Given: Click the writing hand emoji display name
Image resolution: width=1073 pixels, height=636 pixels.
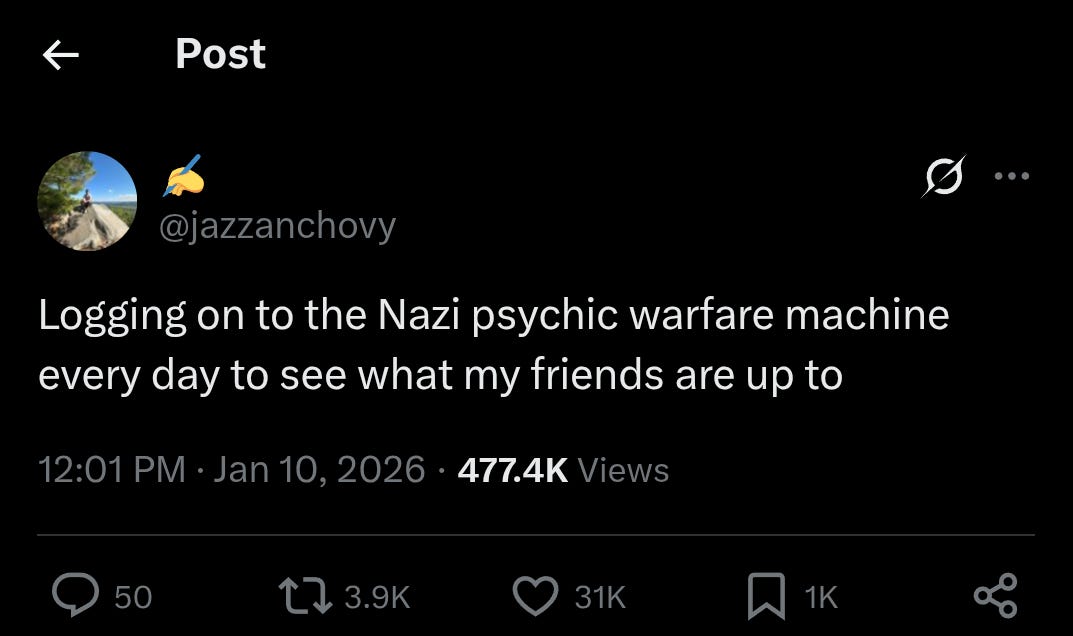Looking at the screenshot, I should click(183, 176).
